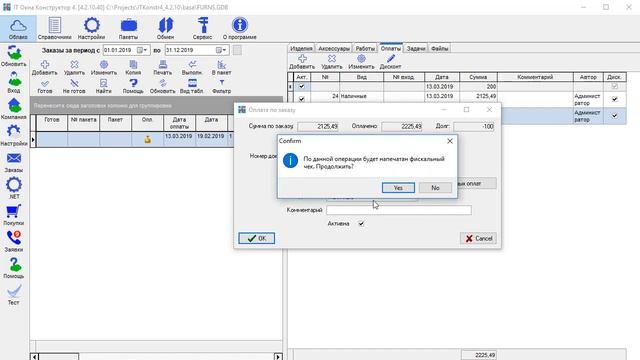
Task: Add a payment with Добавить in Оплаты
Action: [x=302, y=62]
